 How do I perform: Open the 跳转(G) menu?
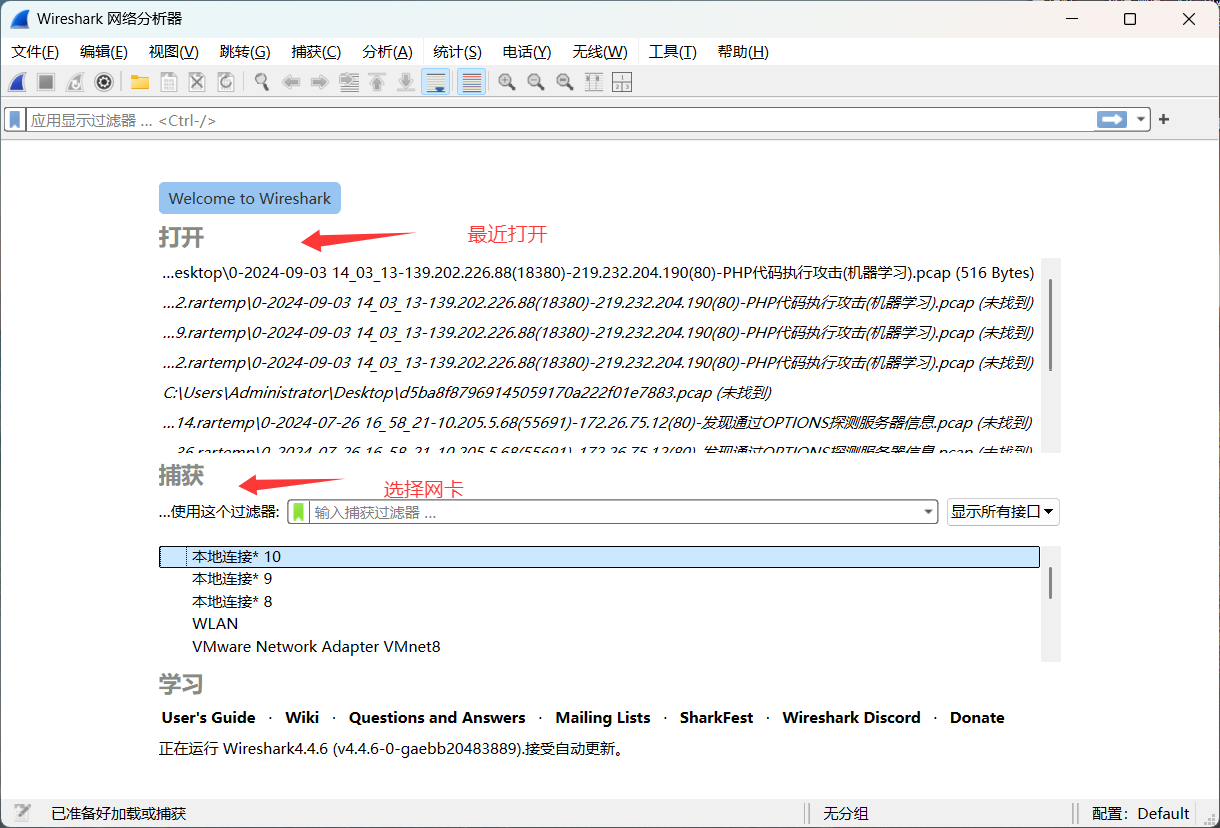tap(245, 52)
